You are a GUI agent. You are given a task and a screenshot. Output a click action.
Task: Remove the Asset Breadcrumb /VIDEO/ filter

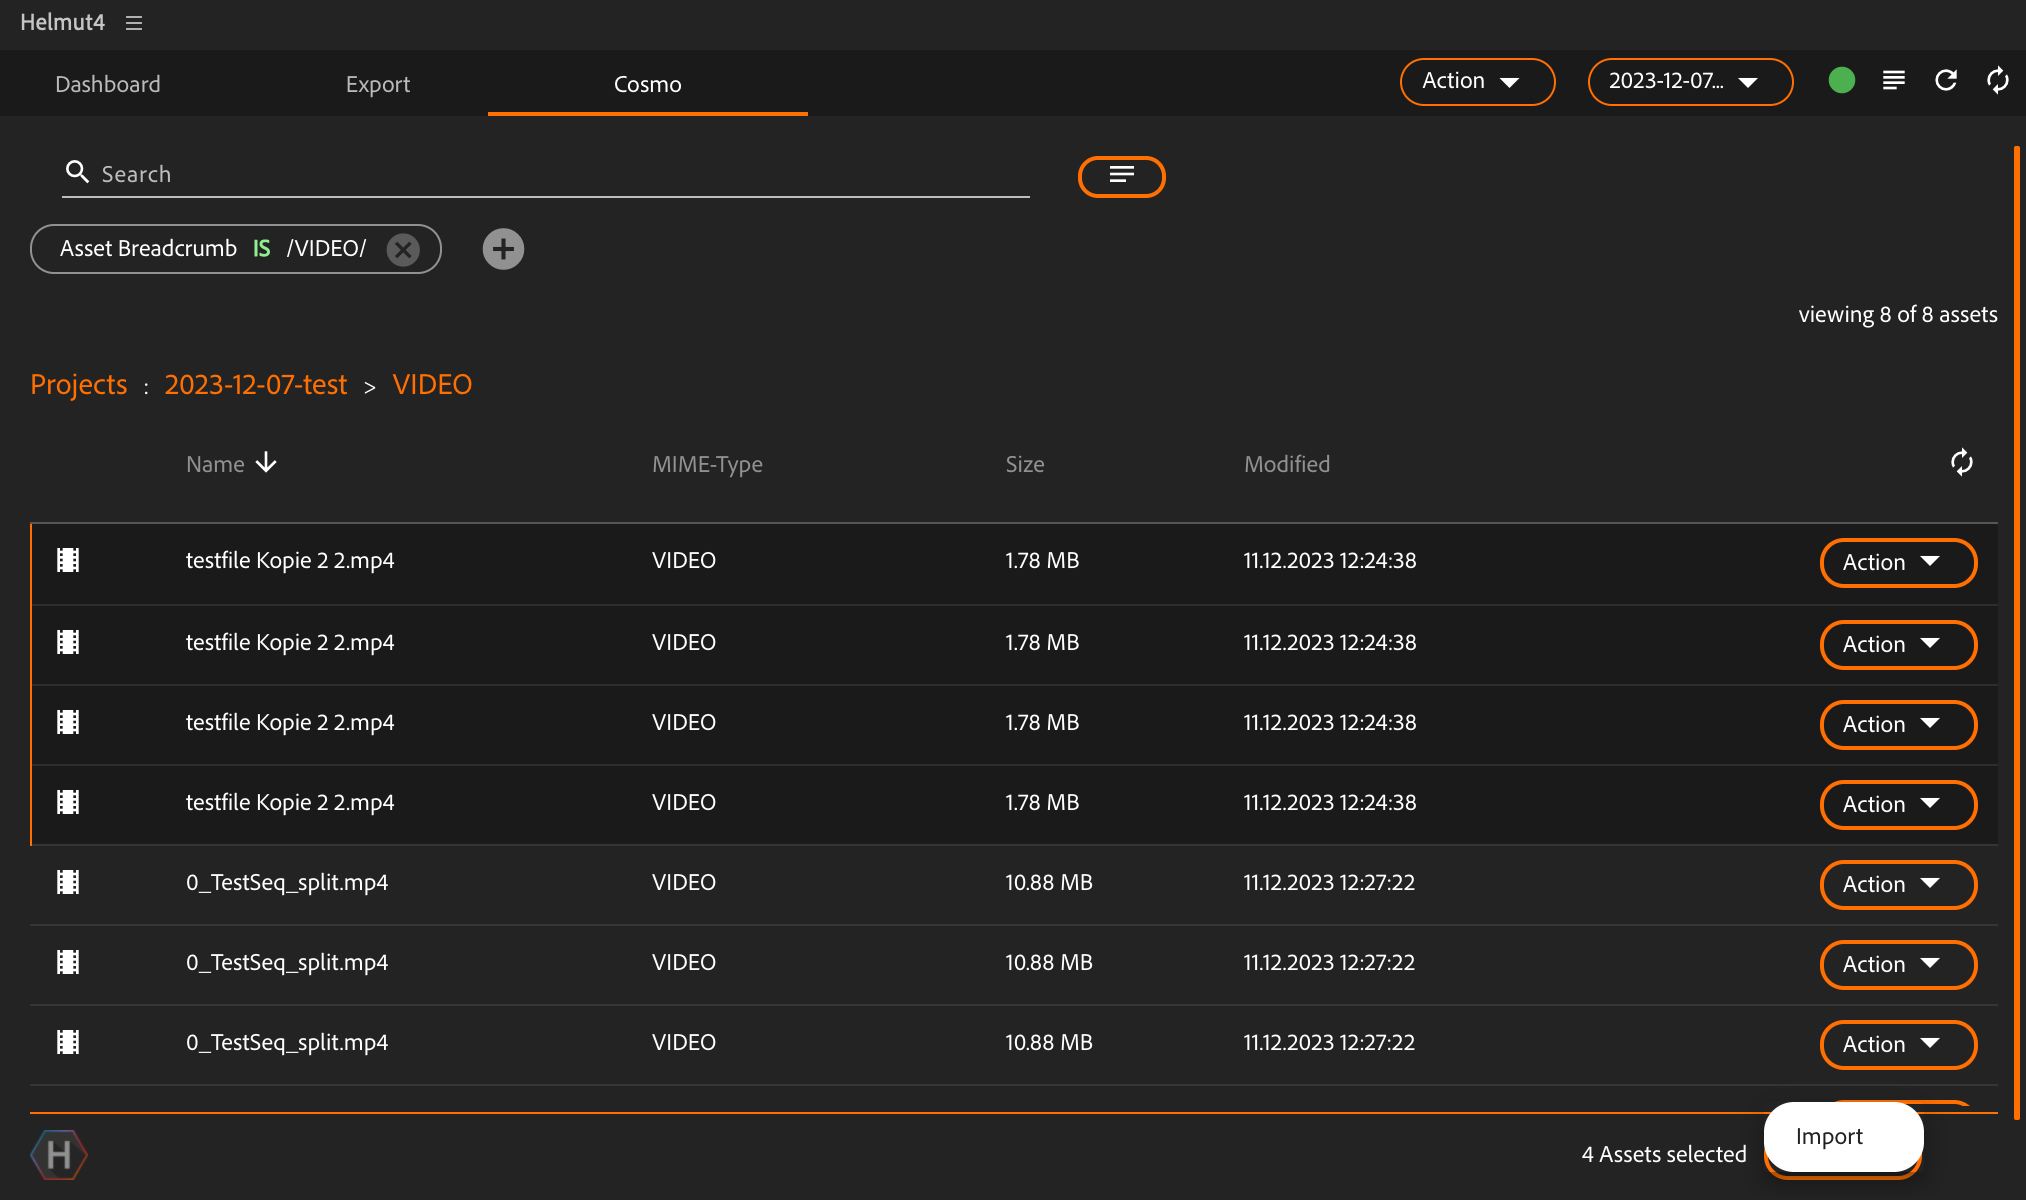(x=403, y=249)
